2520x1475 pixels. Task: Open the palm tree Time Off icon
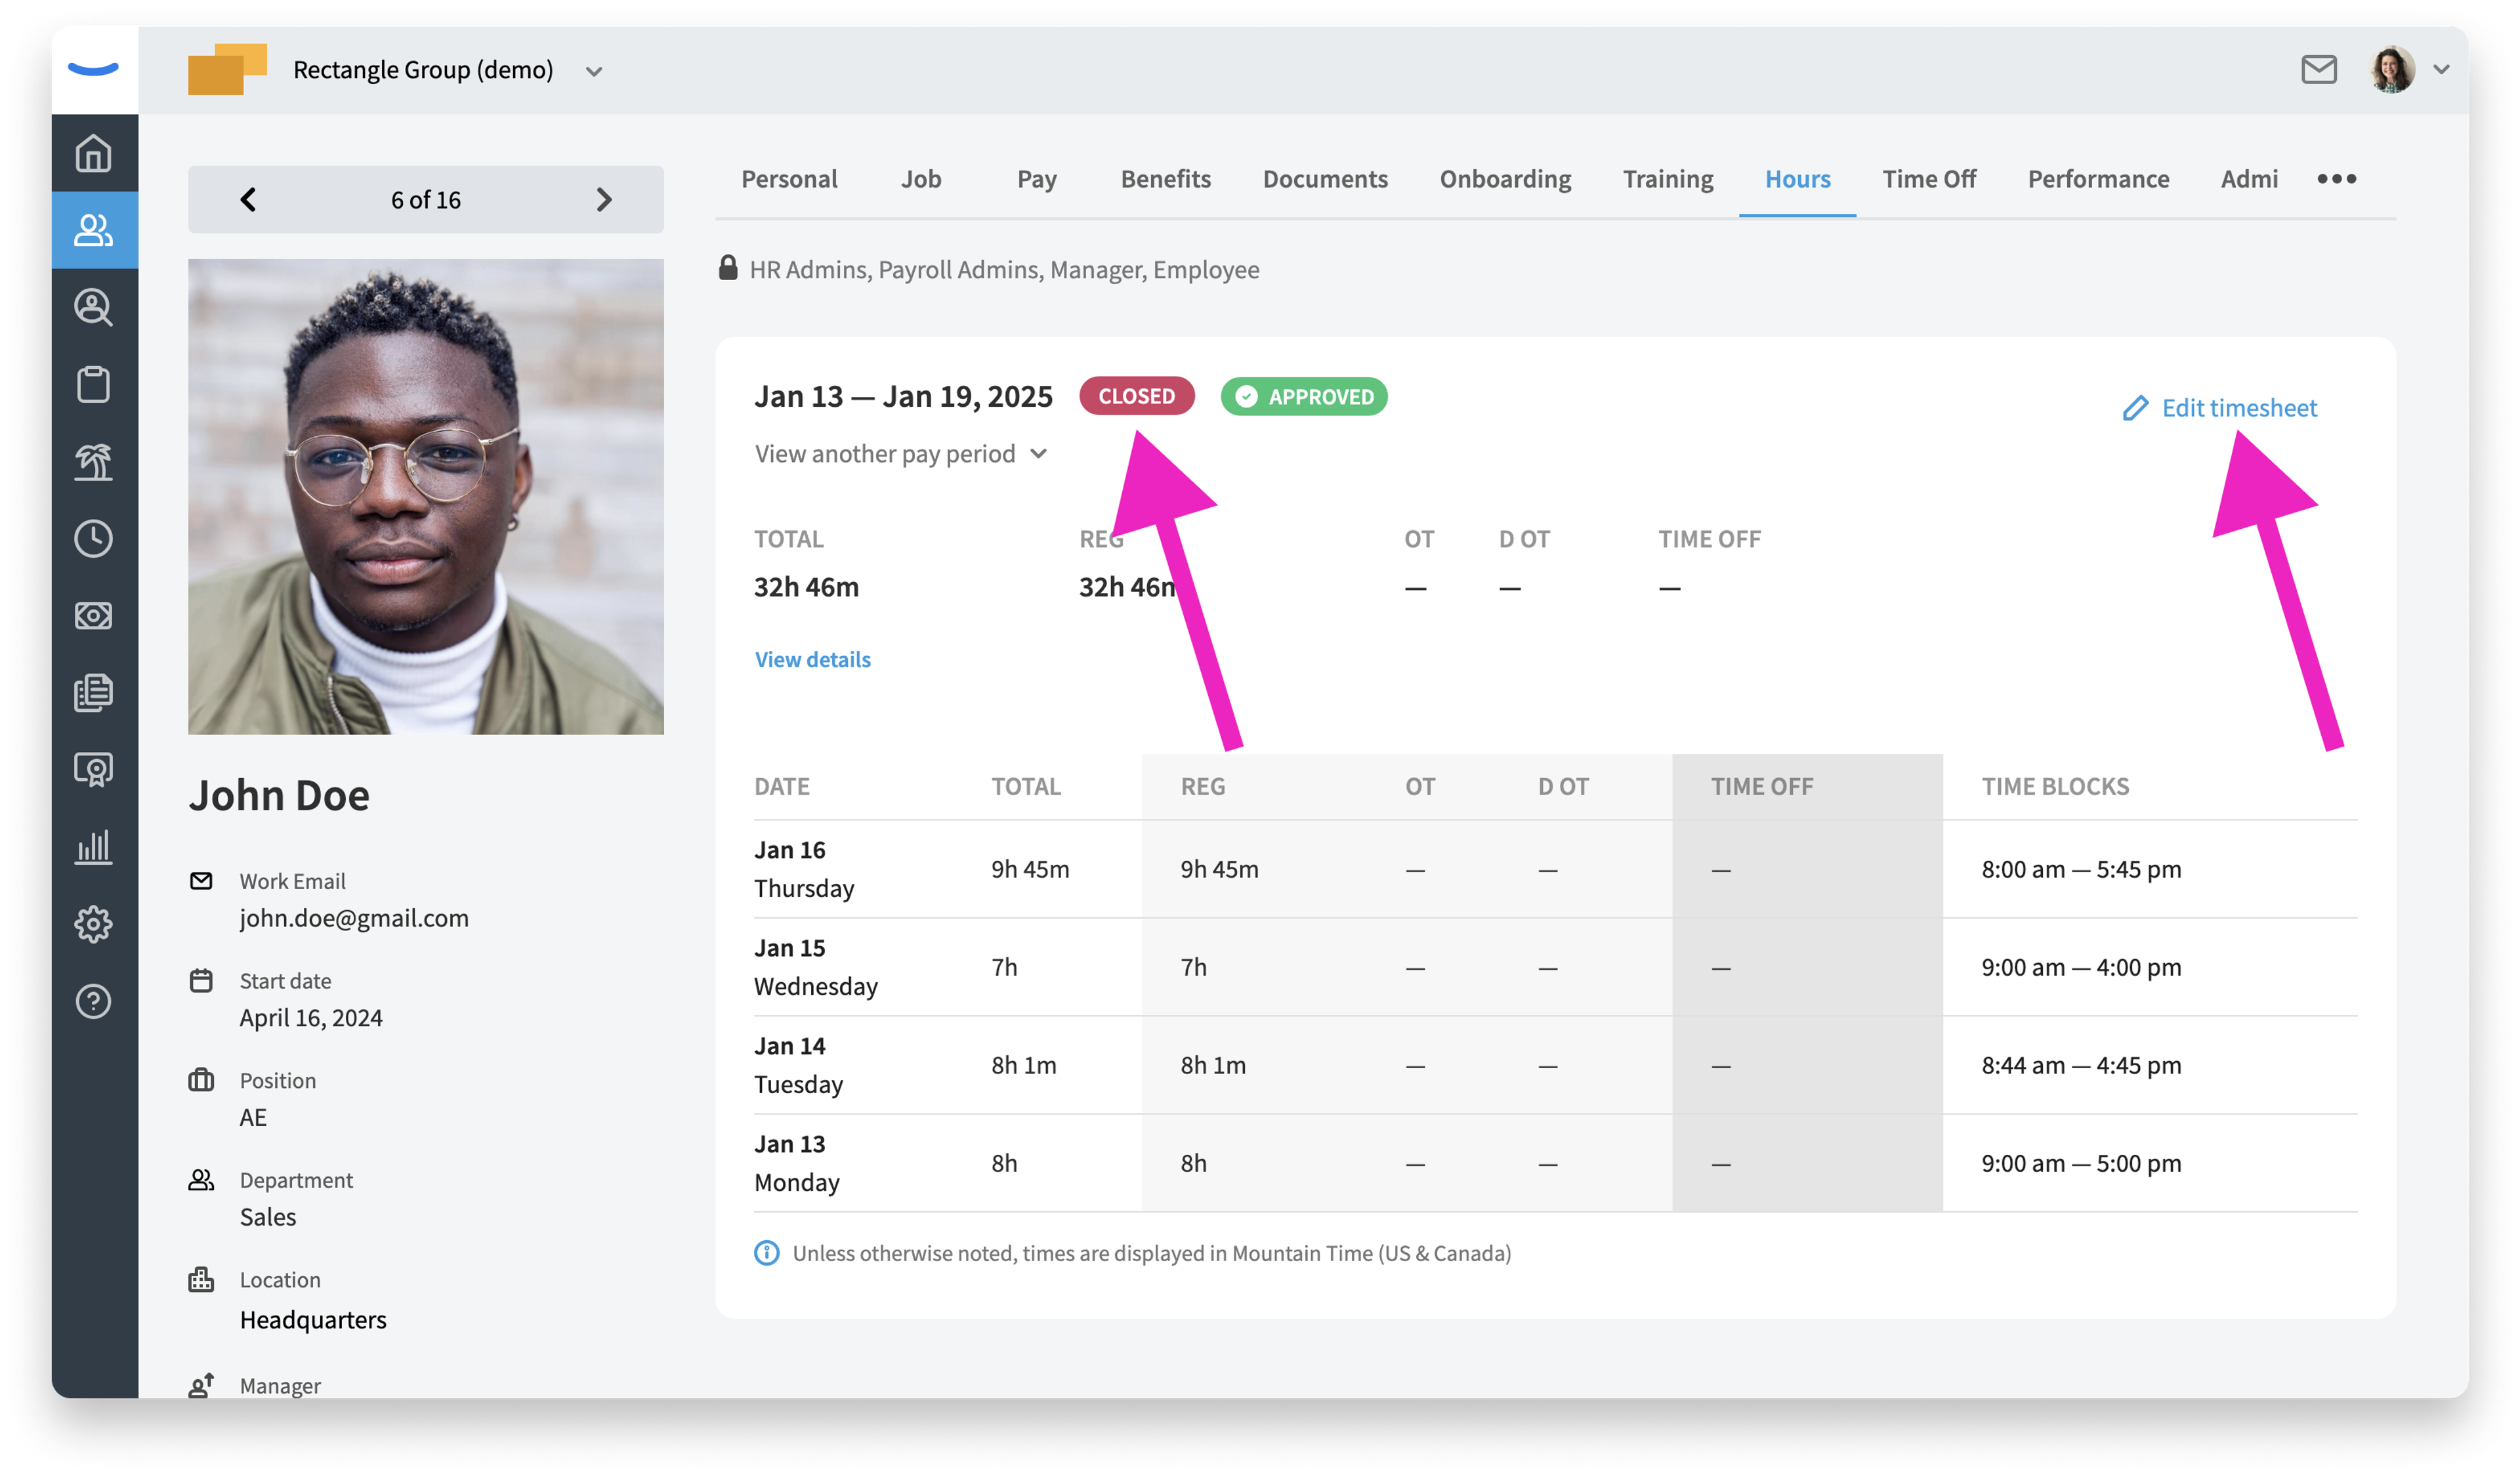(94, 461)
